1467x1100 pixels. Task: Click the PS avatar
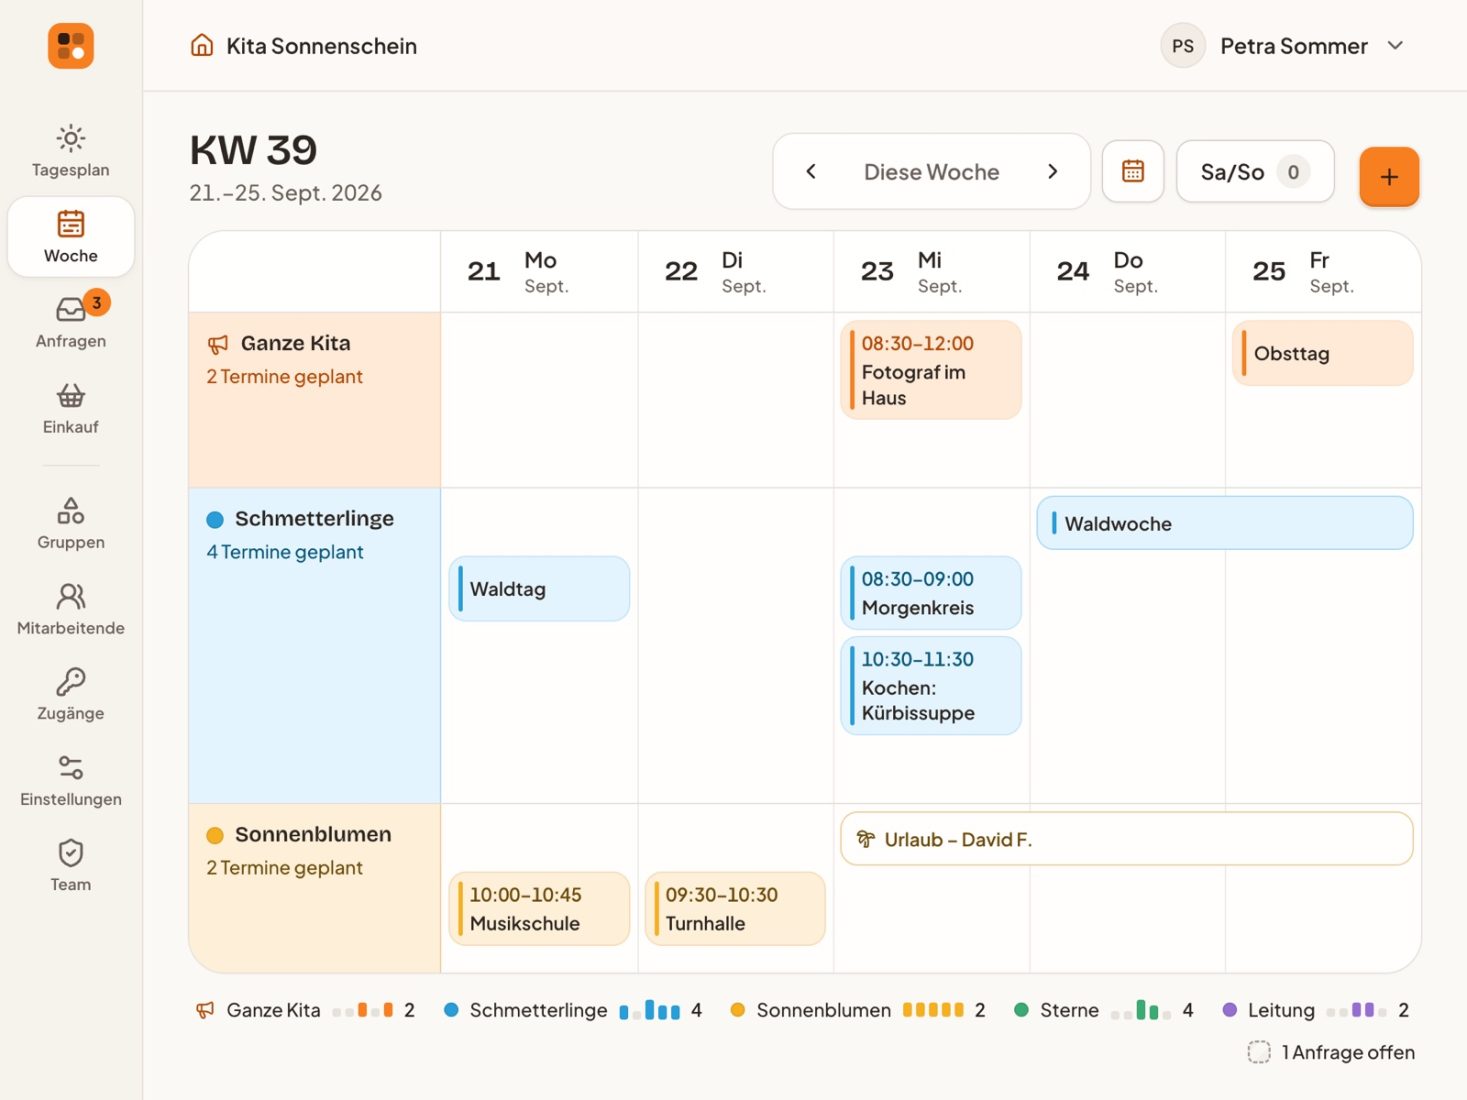click(x=1183, y=46)
